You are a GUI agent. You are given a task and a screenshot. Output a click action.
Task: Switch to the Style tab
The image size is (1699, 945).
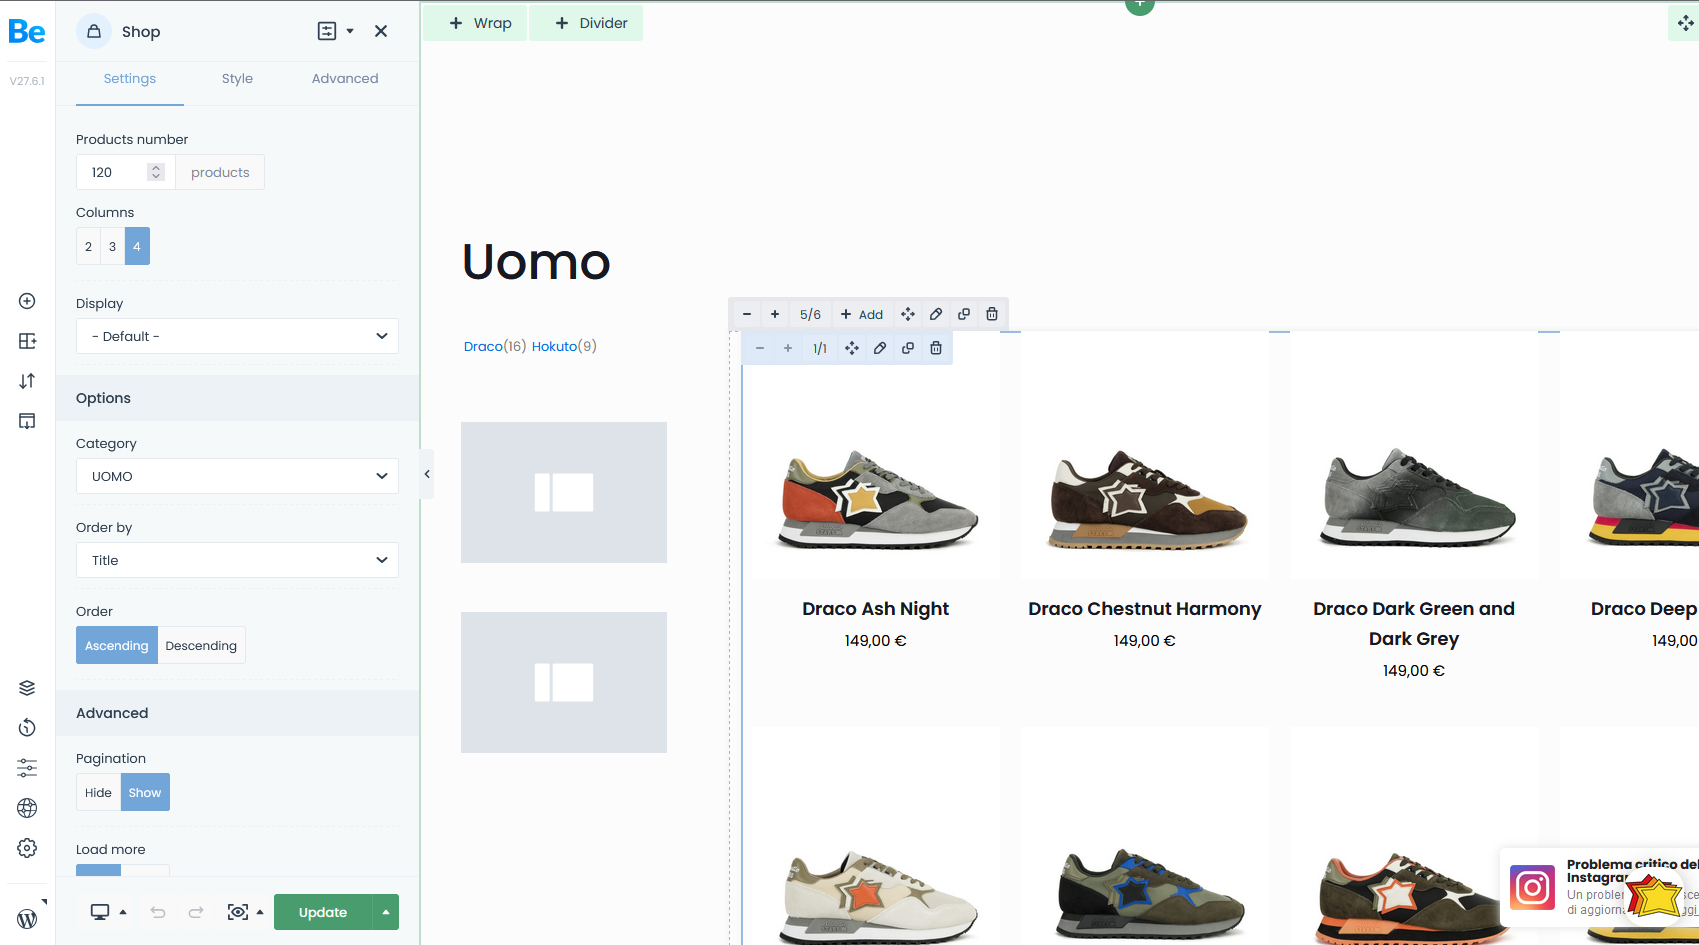pos(237,79)
